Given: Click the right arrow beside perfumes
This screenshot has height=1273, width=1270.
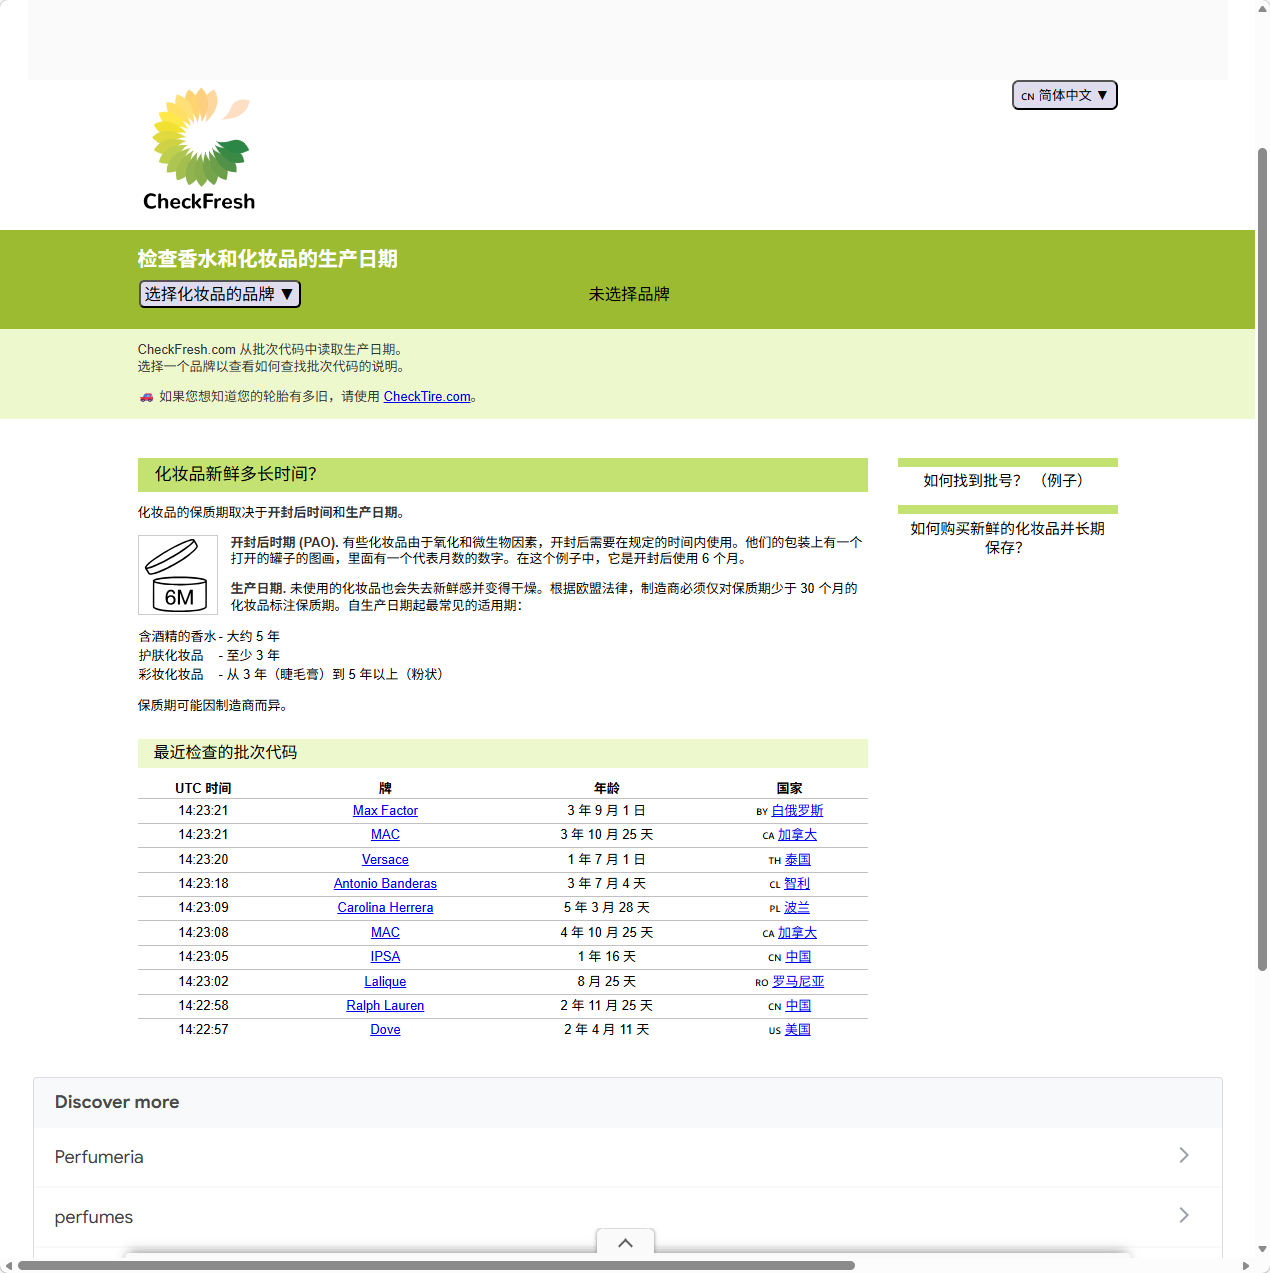Looking at the screenshot, I should click(x=1183, y=1215).
